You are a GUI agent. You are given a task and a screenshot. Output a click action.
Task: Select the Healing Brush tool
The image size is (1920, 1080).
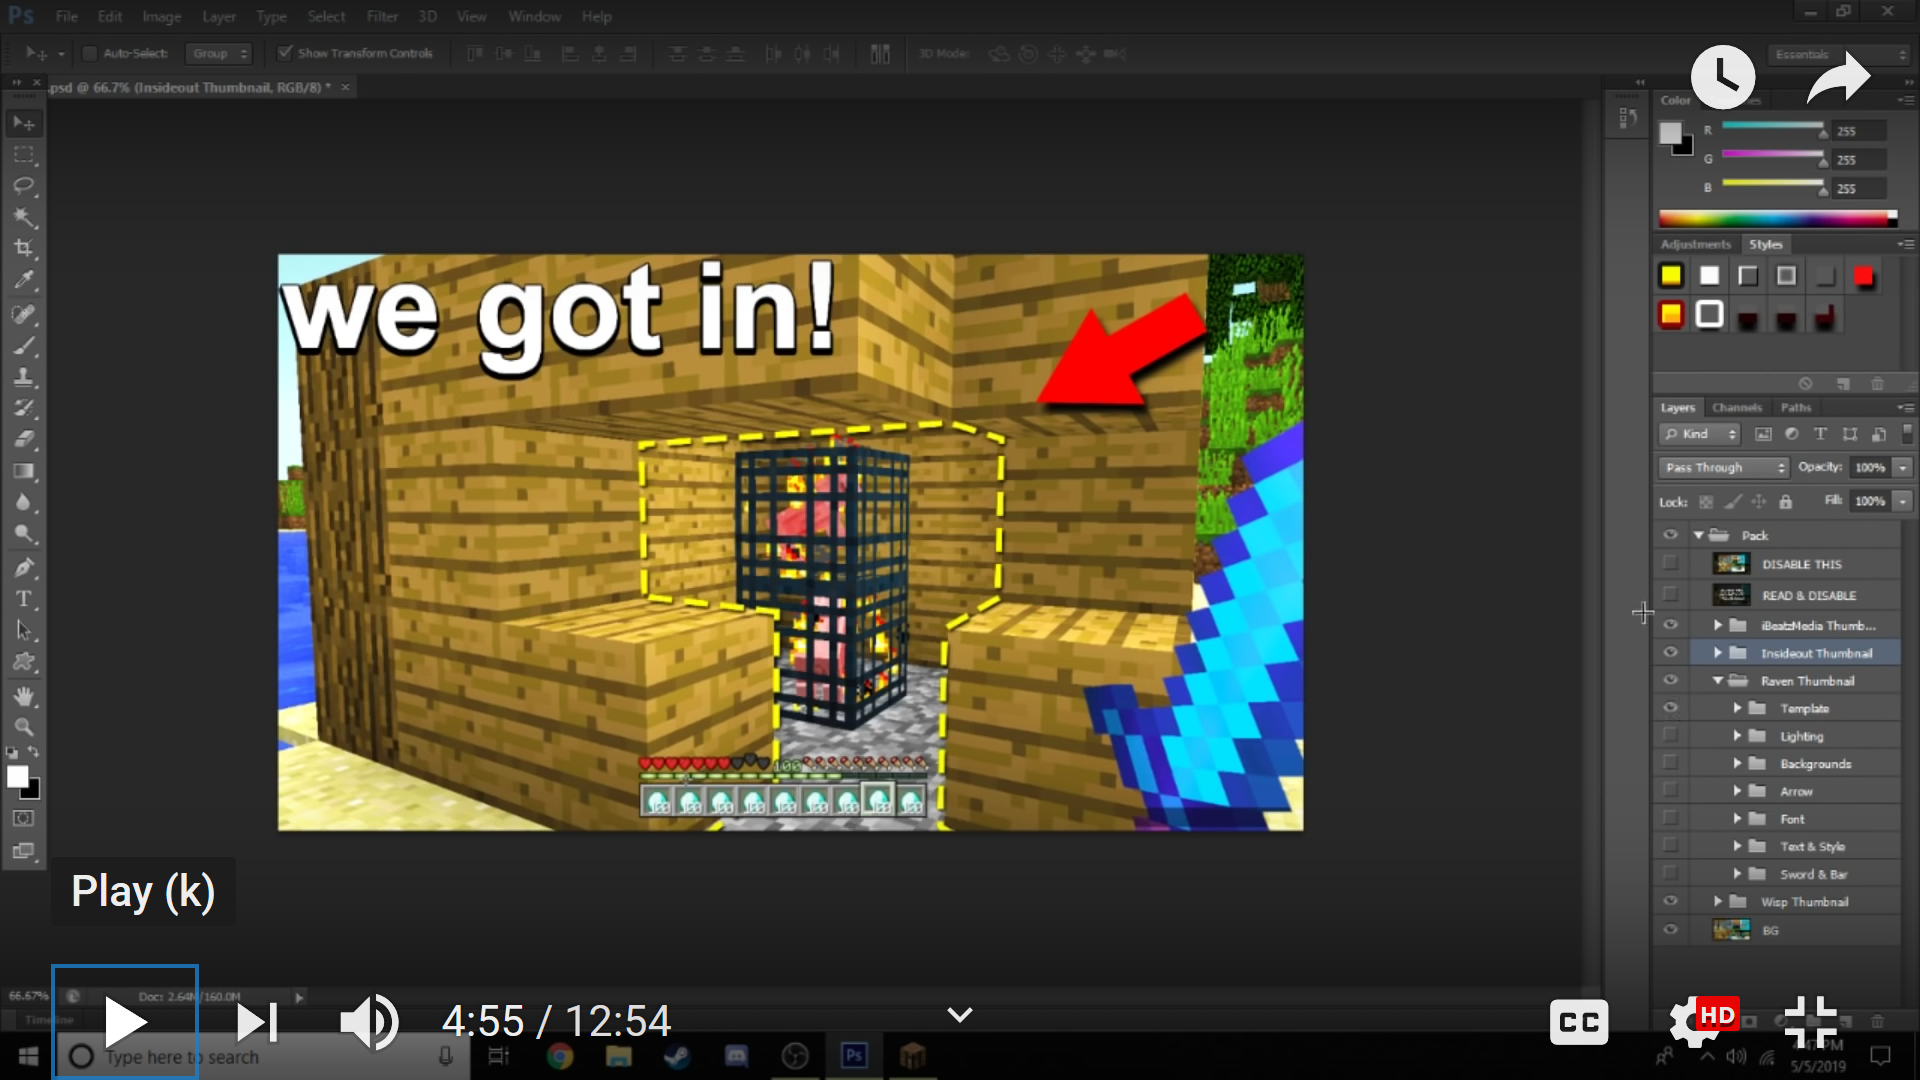tap(24, 314)
